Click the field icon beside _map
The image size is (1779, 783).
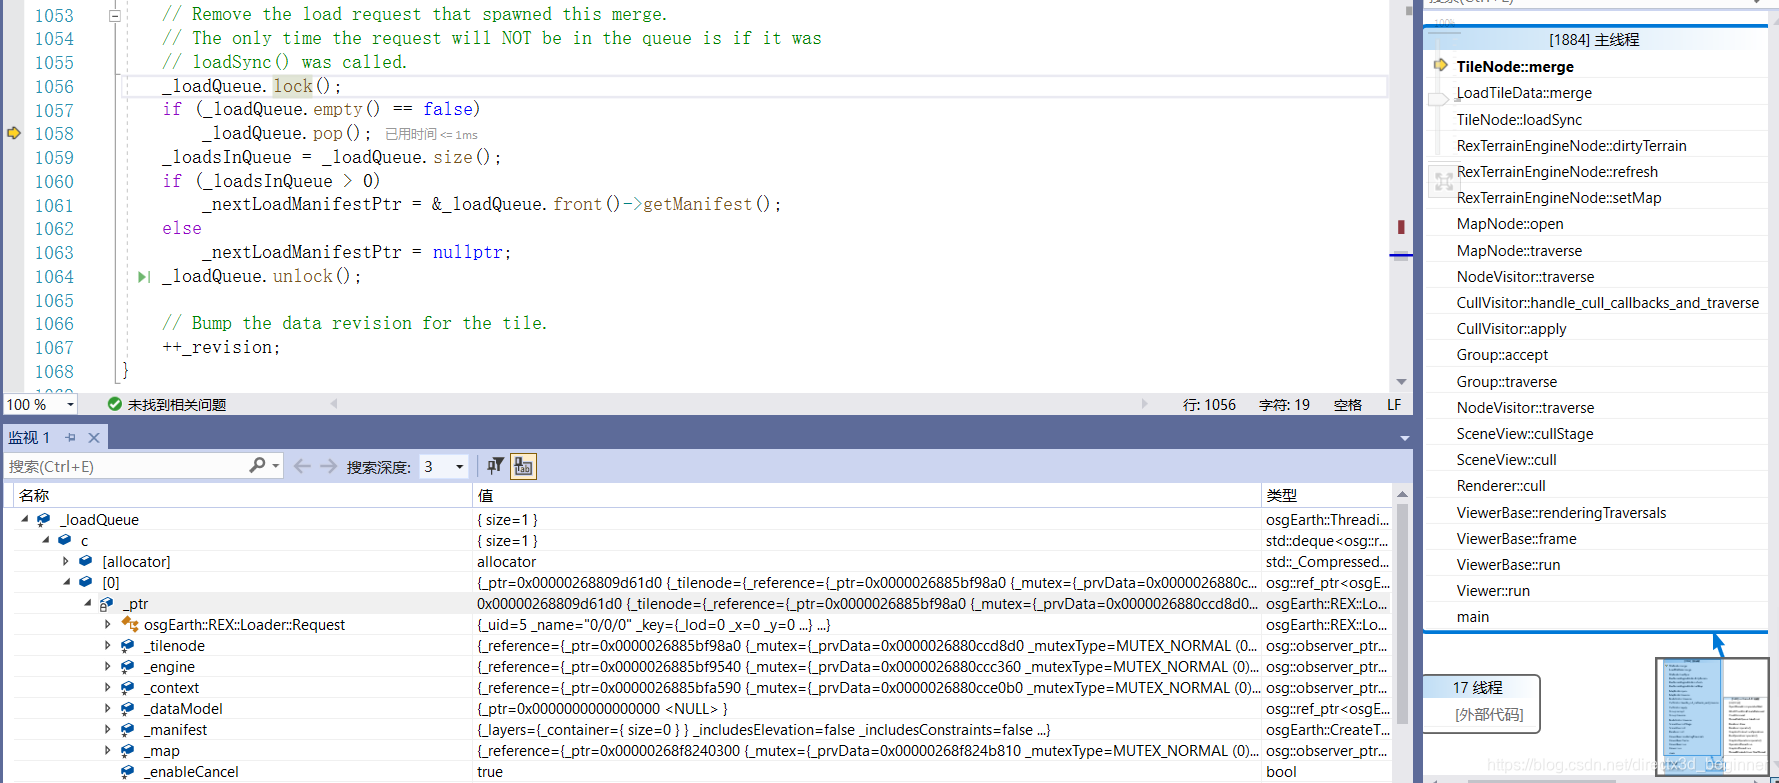coord(127,751)
